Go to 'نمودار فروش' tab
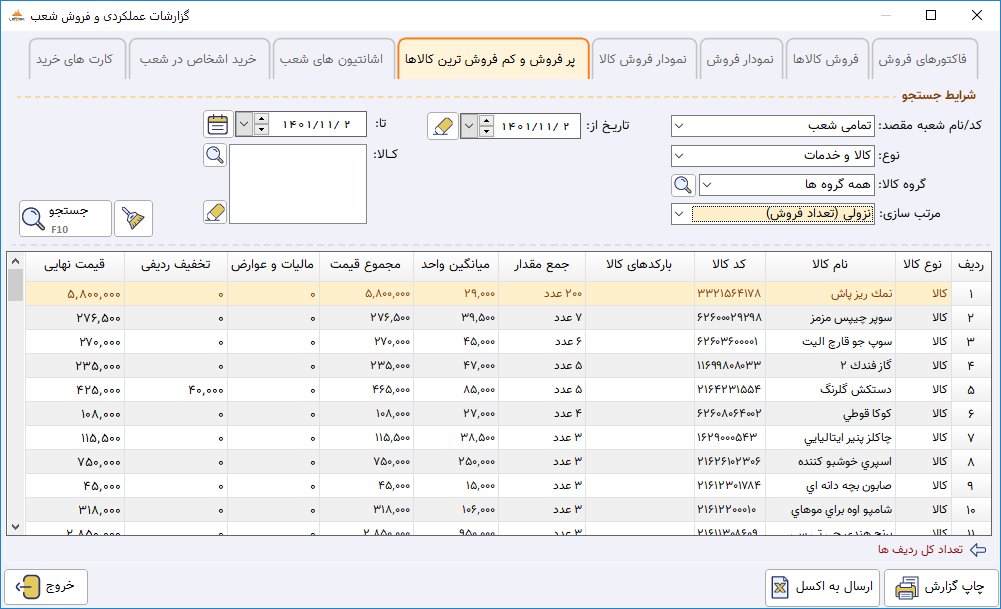 tap(741, 59)
